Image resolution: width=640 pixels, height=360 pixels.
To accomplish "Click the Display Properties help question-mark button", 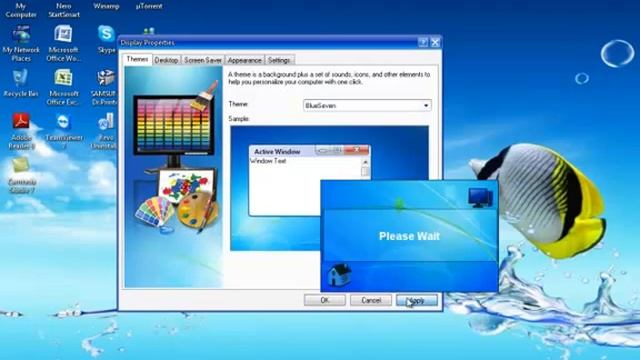I will point(423,42).
